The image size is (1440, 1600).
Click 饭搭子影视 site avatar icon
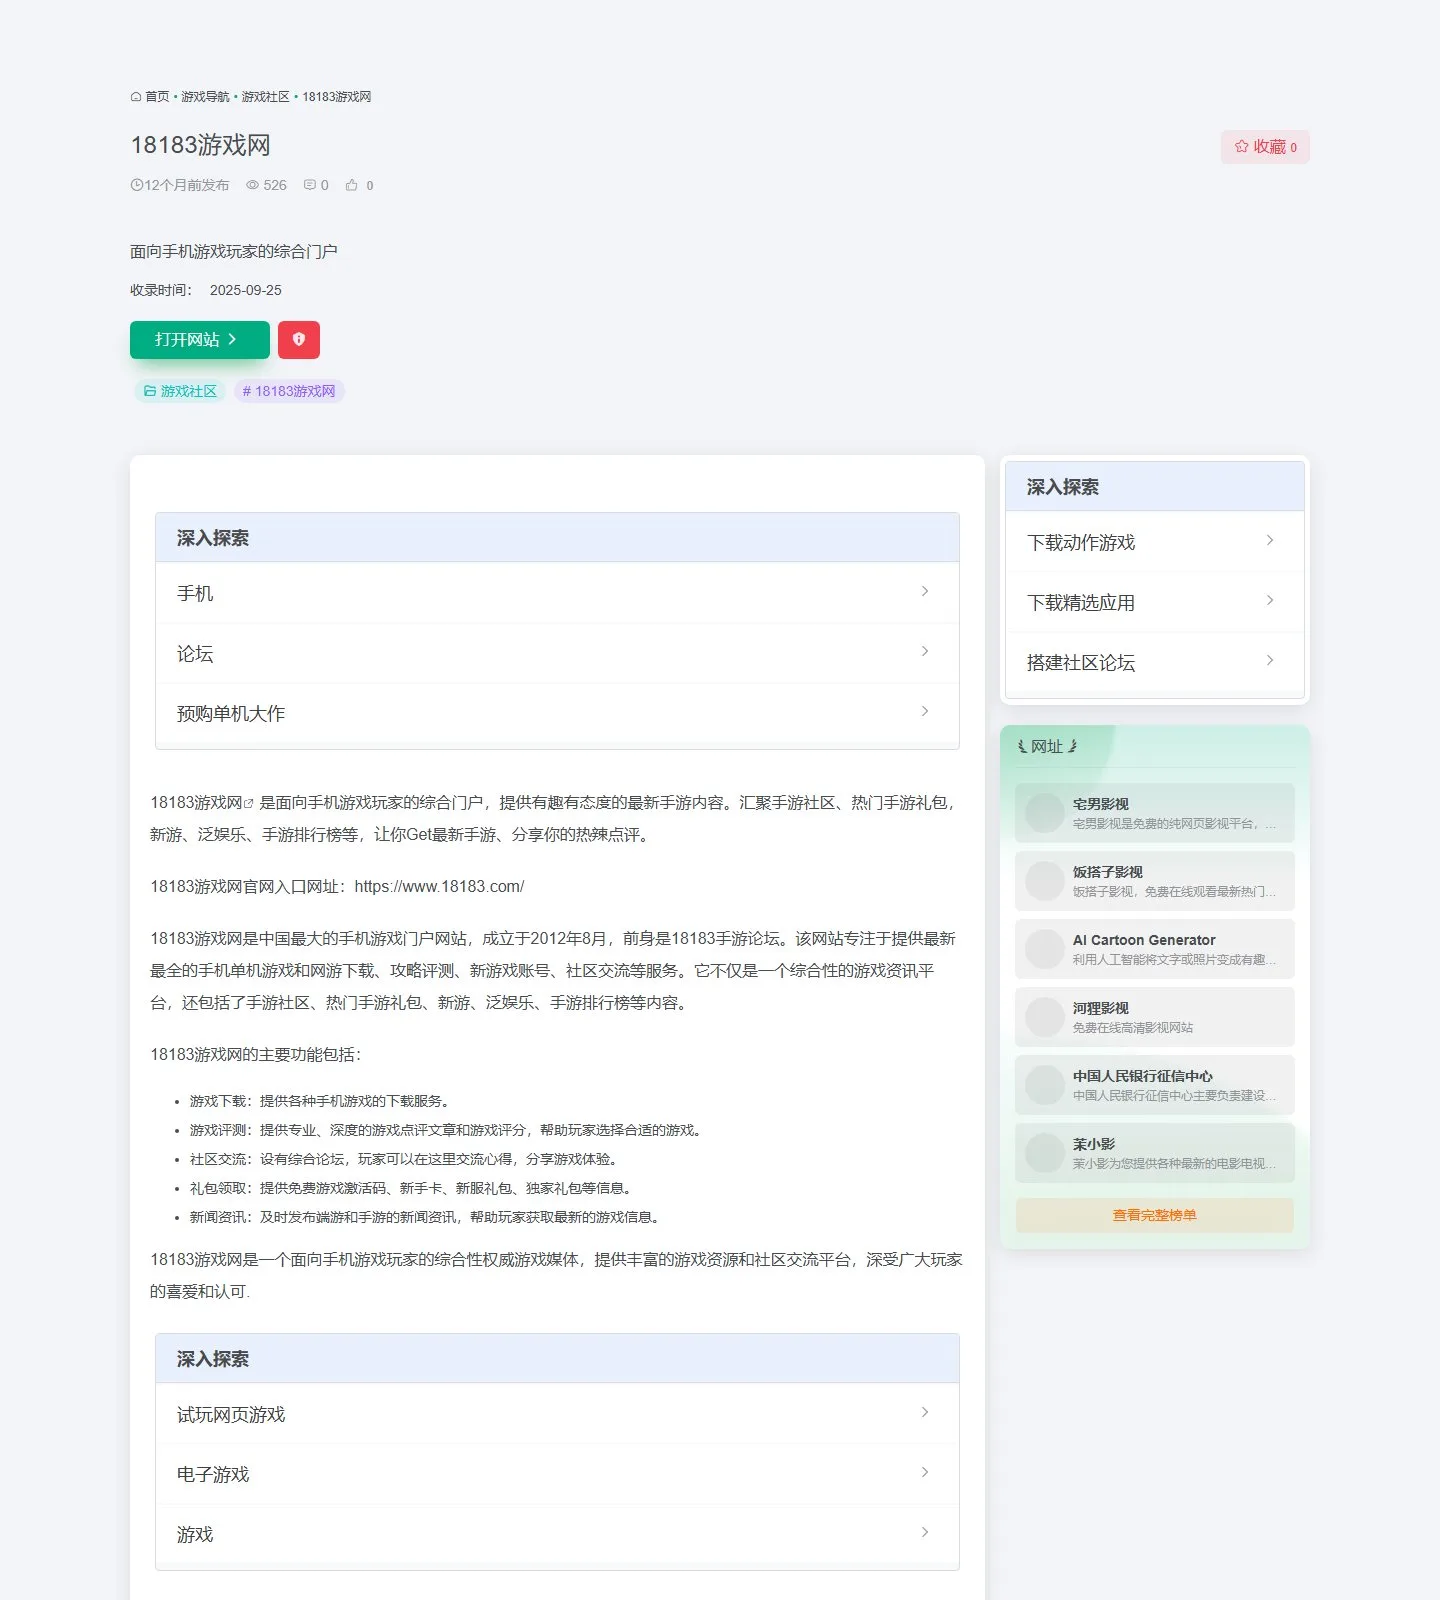tap(1044, 881)
